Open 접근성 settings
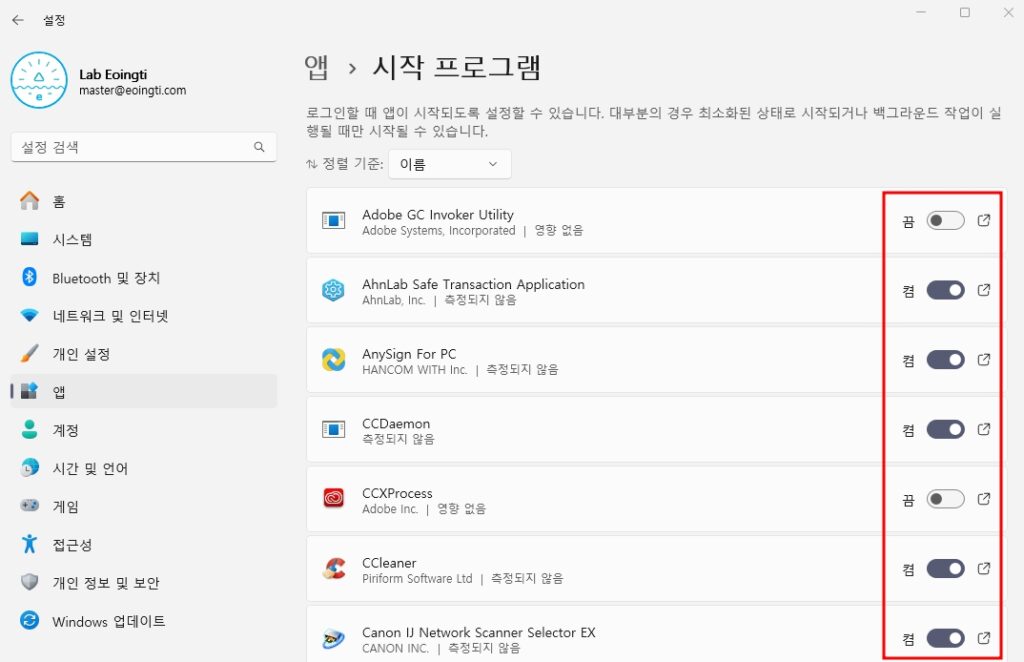 pos(144,544)
